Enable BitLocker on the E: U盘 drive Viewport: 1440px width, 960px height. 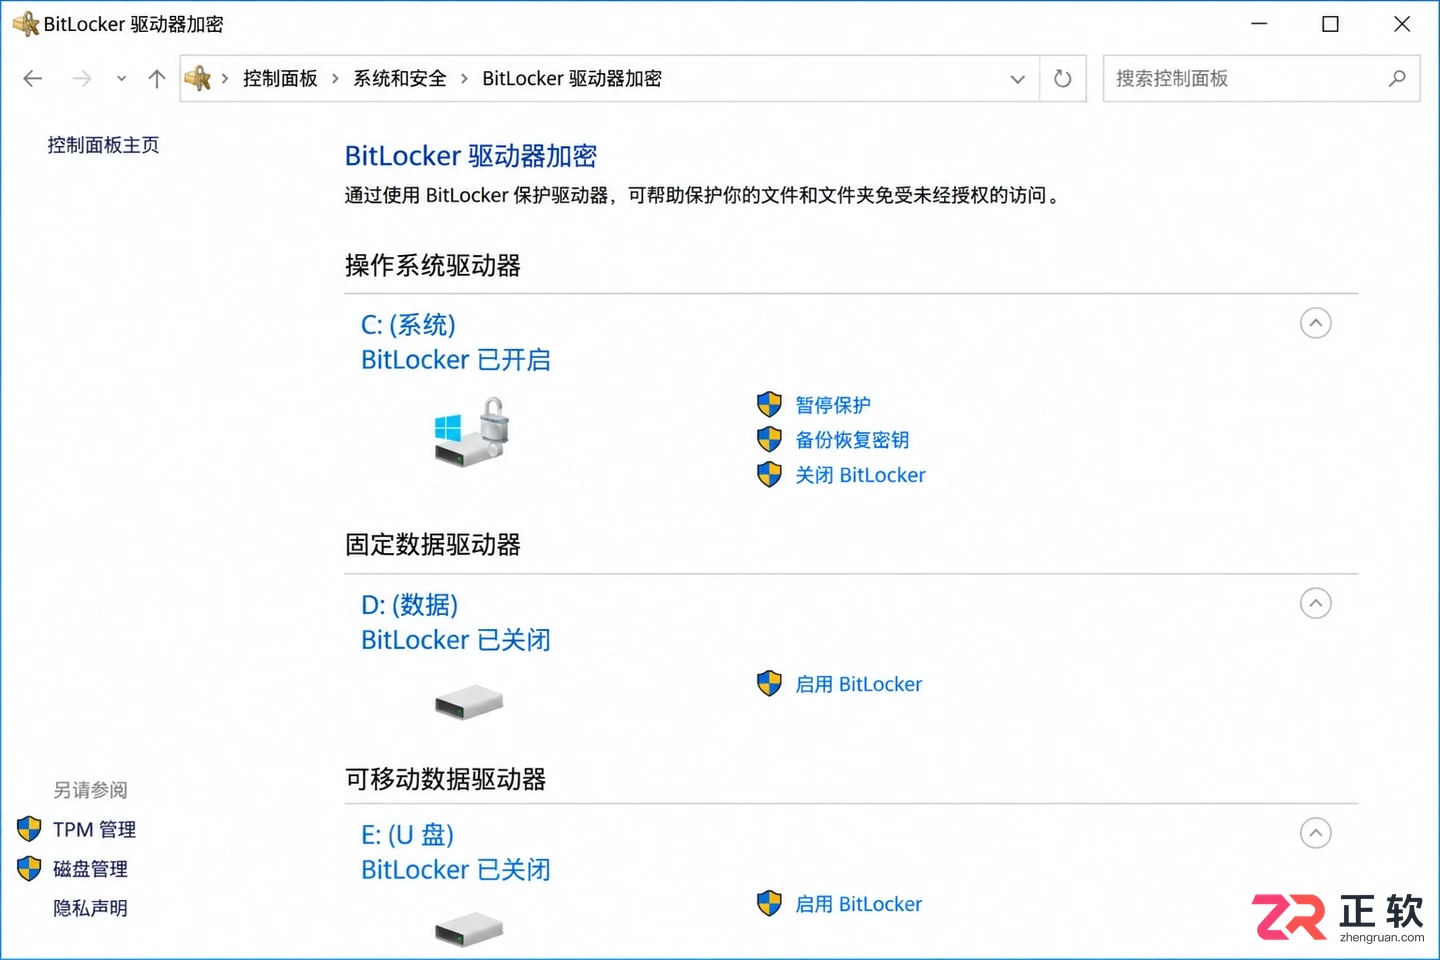pyautogui.click(x=858, y=904)
